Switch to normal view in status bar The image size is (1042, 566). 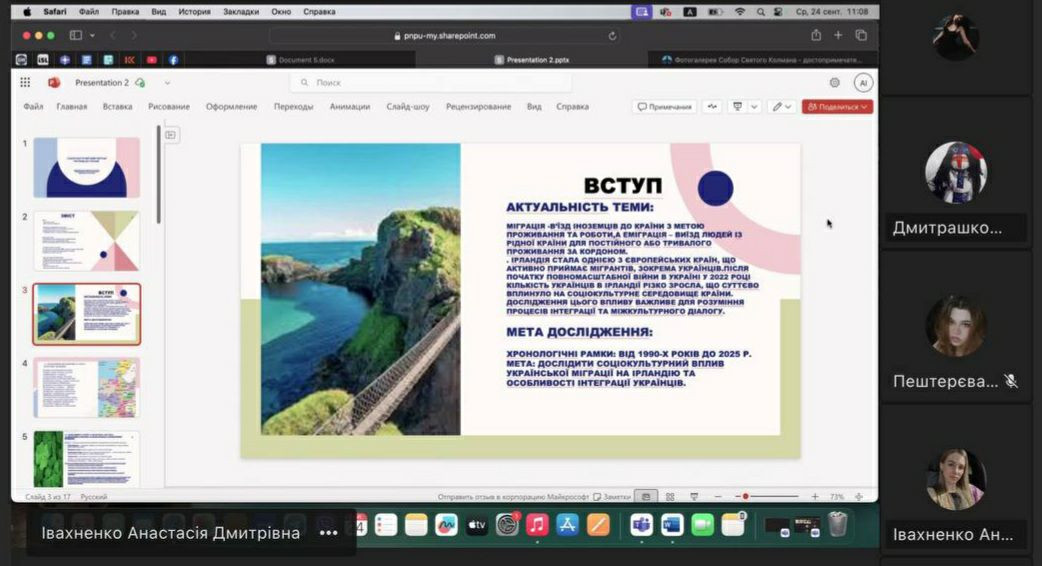[647, 496]
